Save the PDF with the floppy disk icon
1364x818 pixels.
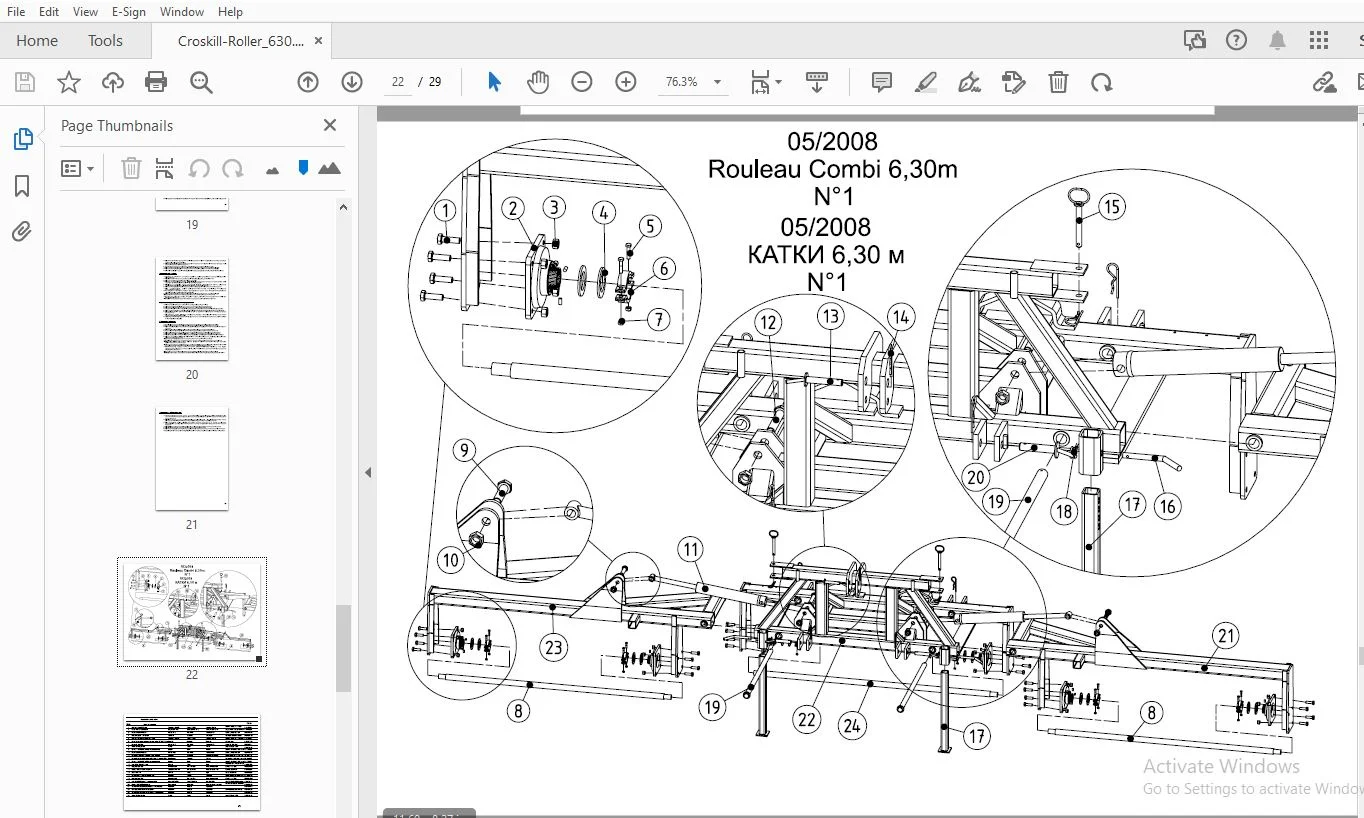24,82
